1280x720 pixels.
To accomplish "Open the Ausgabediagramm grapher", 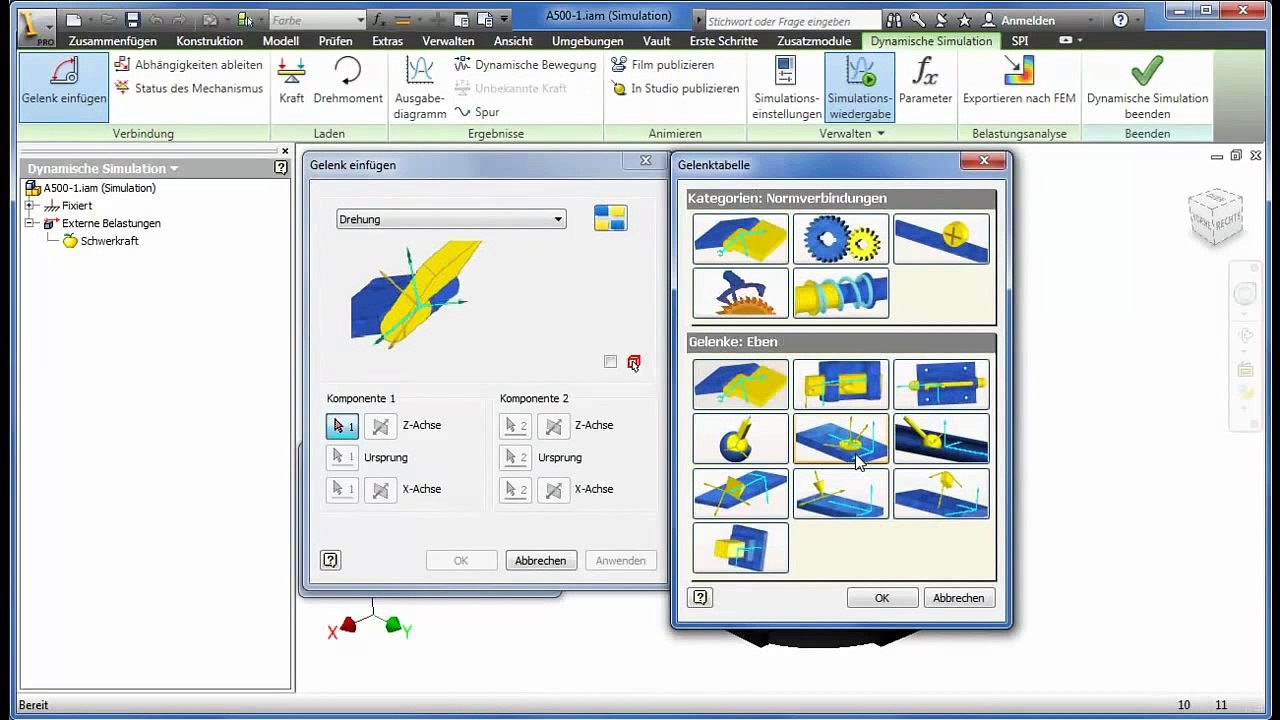I will [x=420, y=87].
